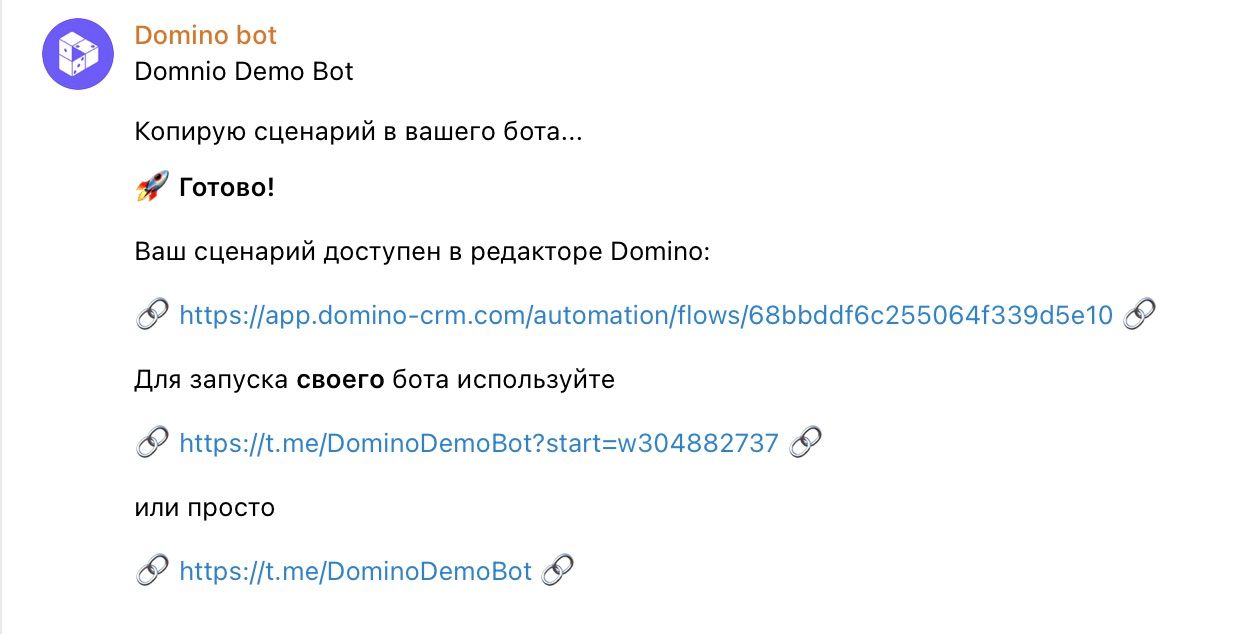Viewport: 1238px width, 634px height.
Task: Click the Domnio Demo Bot title line
Action: tap(244, 72)
